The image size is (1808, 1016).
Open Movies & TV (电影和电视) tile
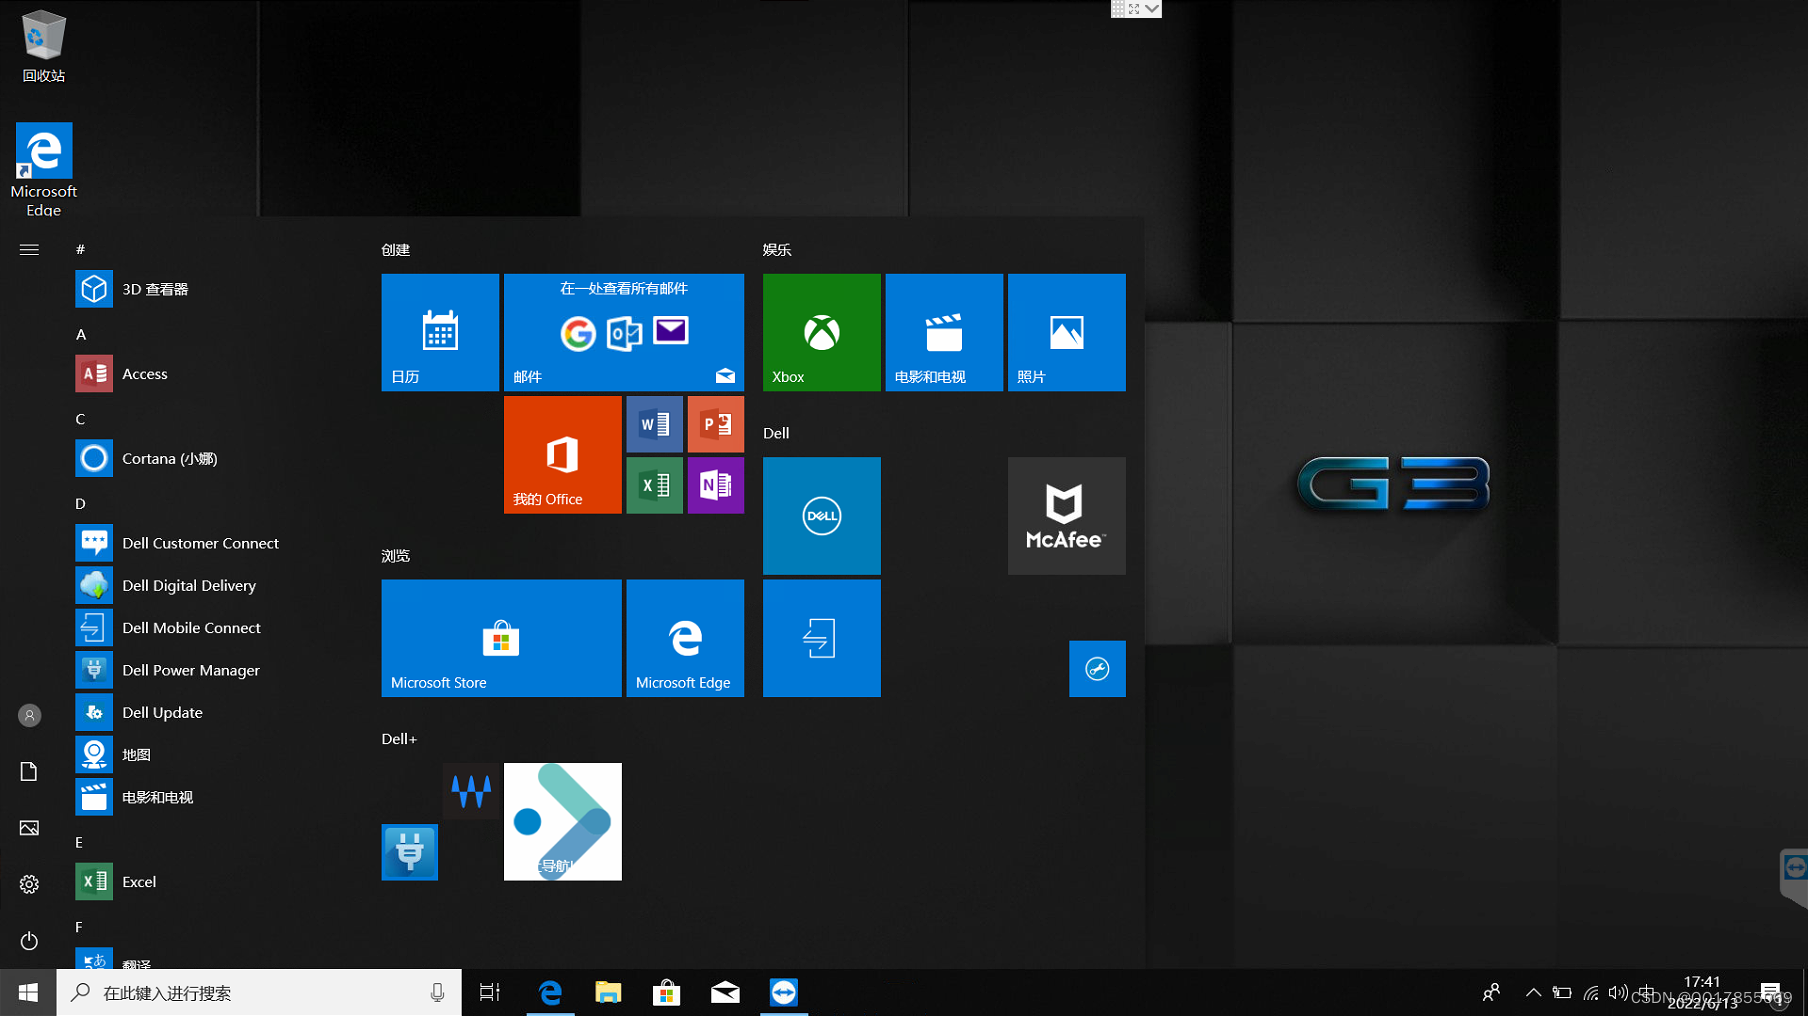tap(944, 332)
